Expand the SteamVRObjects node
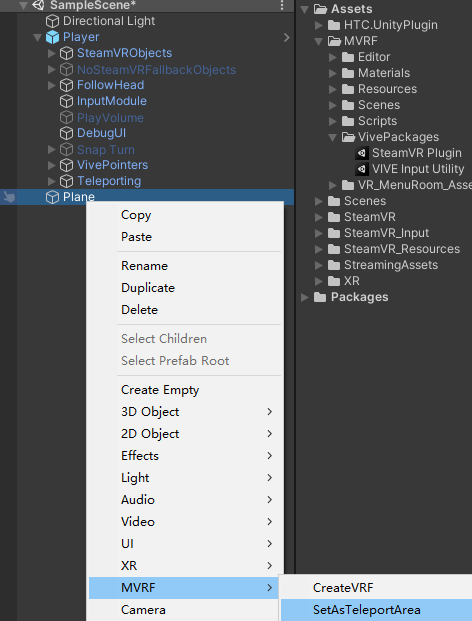472x621 pixels. 51,53
